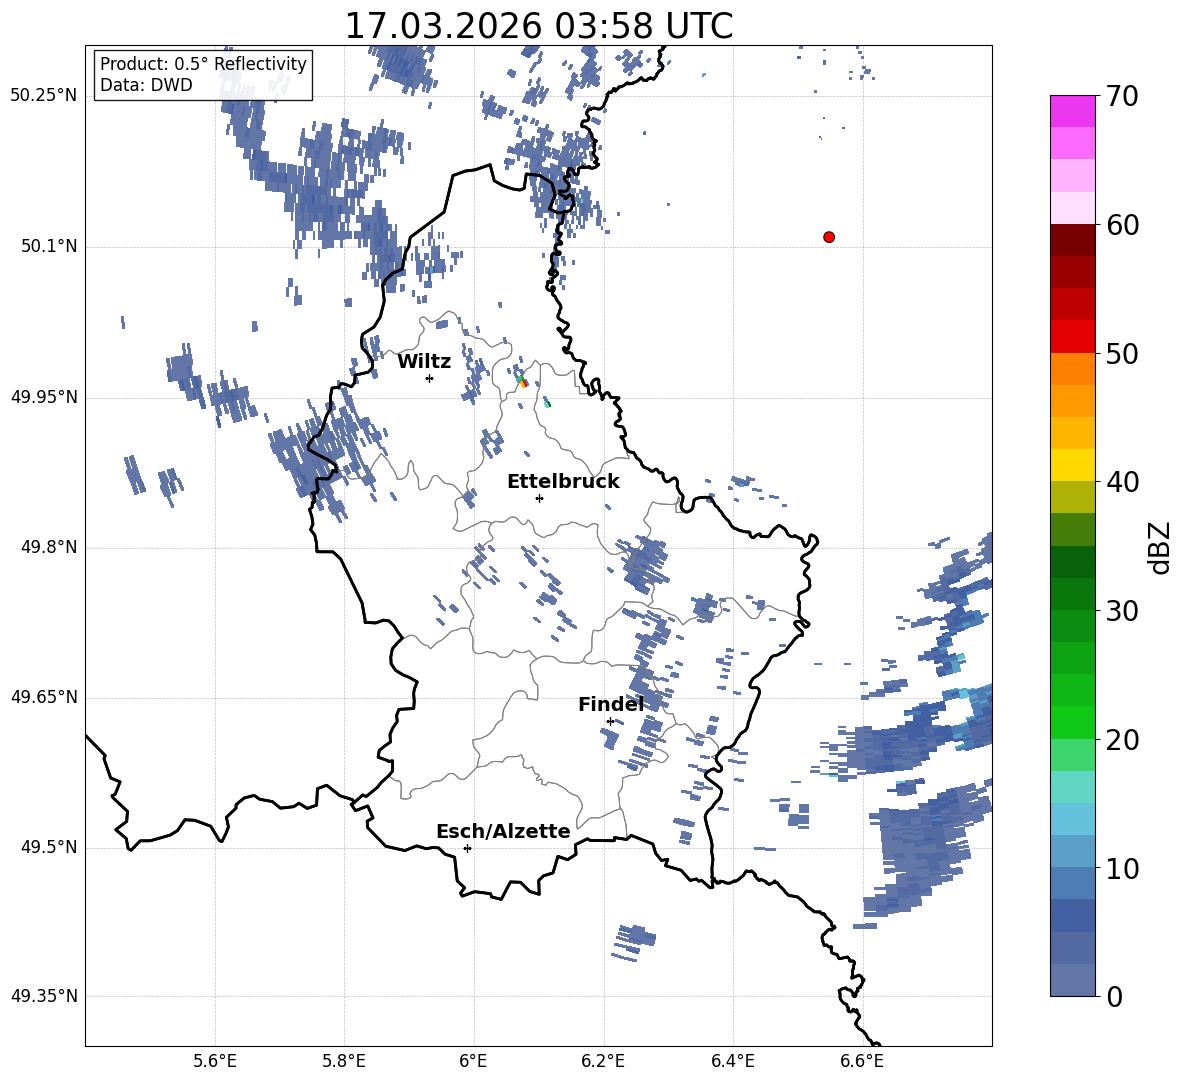Click the colorbar tick label 10
The image size is (1184, 1081).
click(x=1122, y=868)
